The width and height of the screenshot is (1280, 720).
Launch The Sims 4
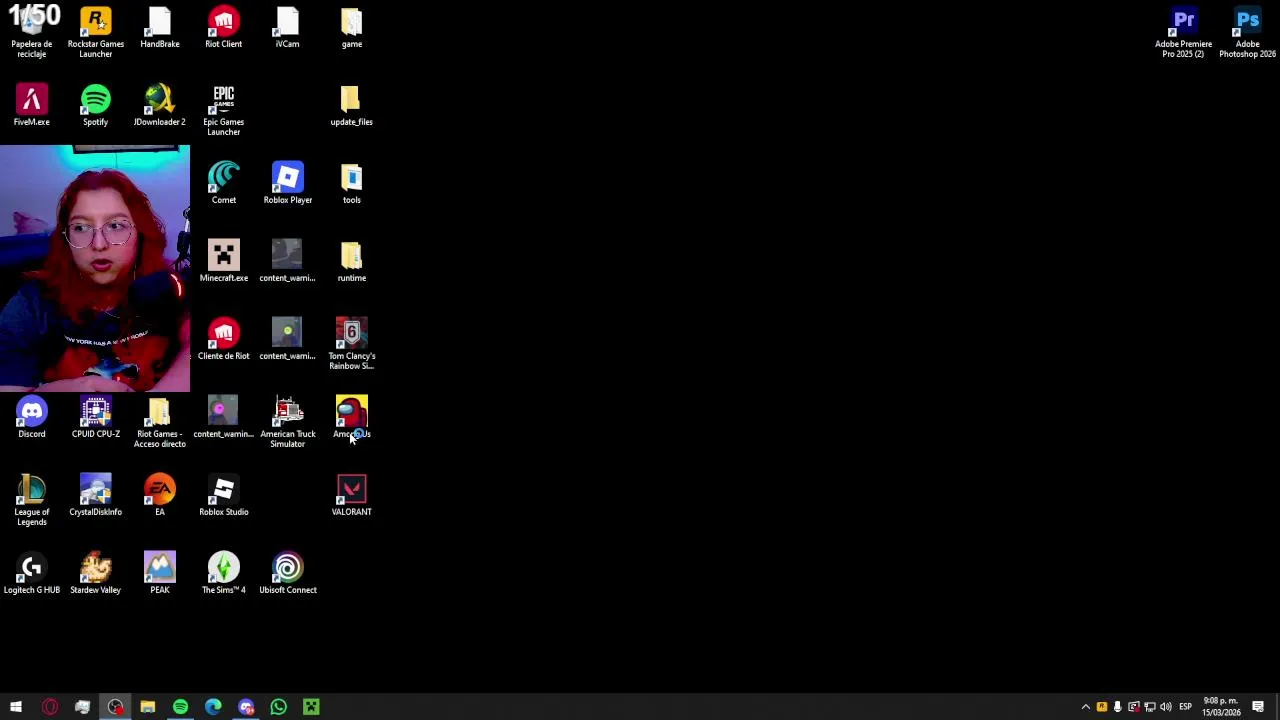[x=224, y=574]
